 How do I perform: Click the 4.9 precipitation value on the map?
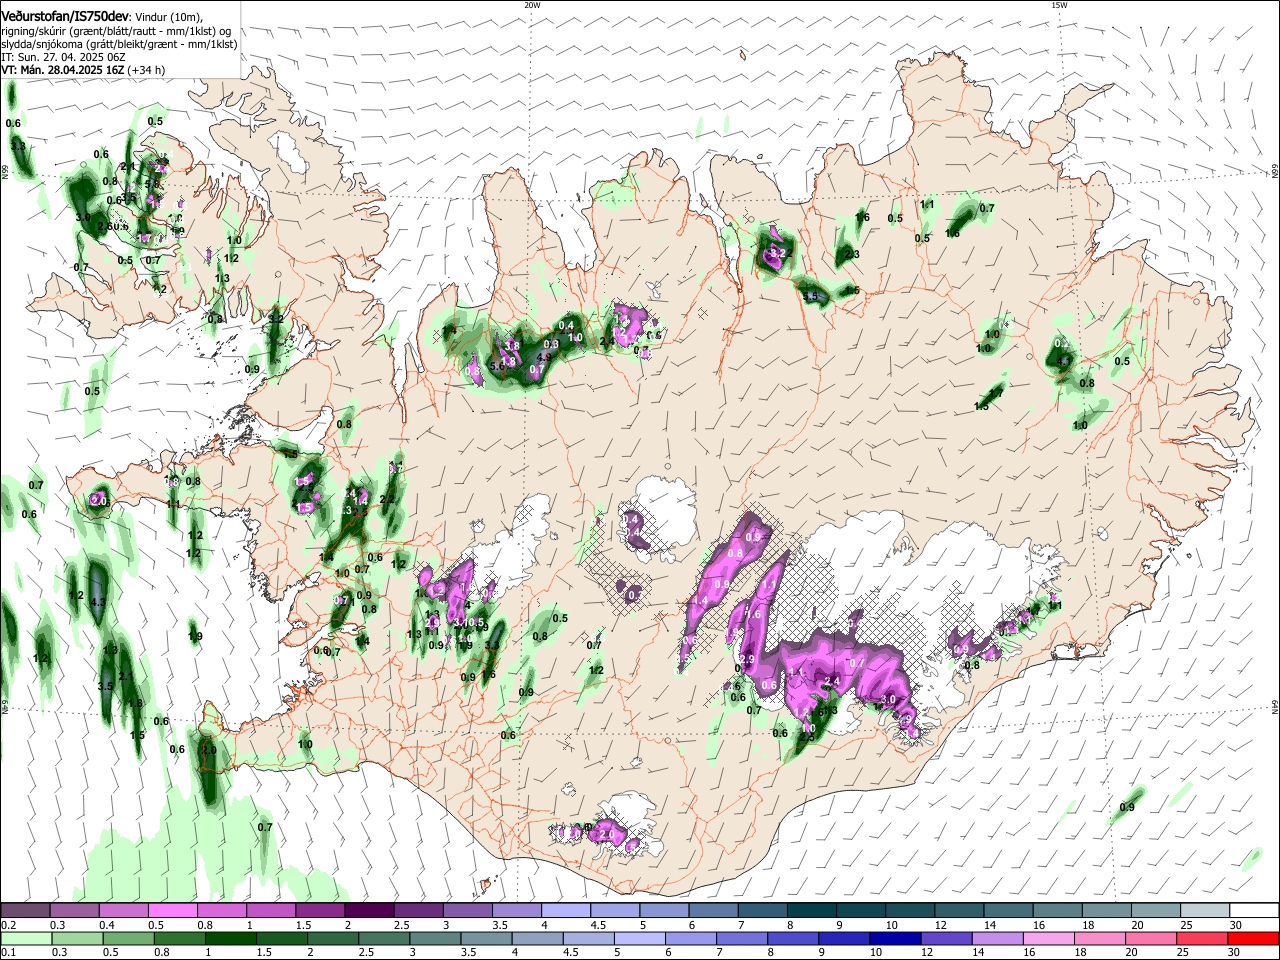[544, 357]
